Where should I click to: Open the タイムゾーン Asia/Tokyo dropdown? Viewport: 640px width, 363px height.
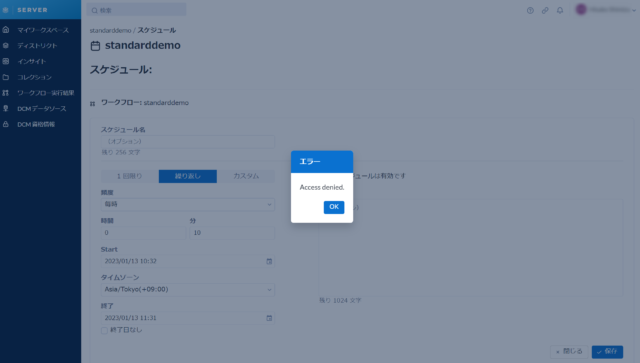point(188,290)
